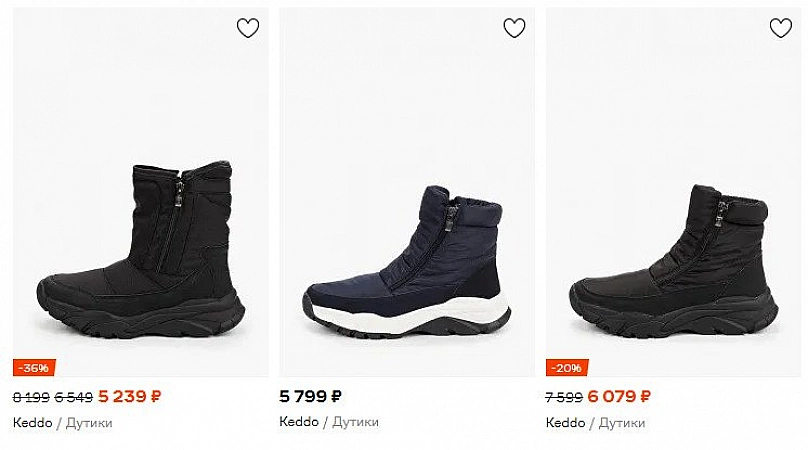Click the -20% discount badge
This screenshot has height=450, width=808.
(x=567, y=367)
